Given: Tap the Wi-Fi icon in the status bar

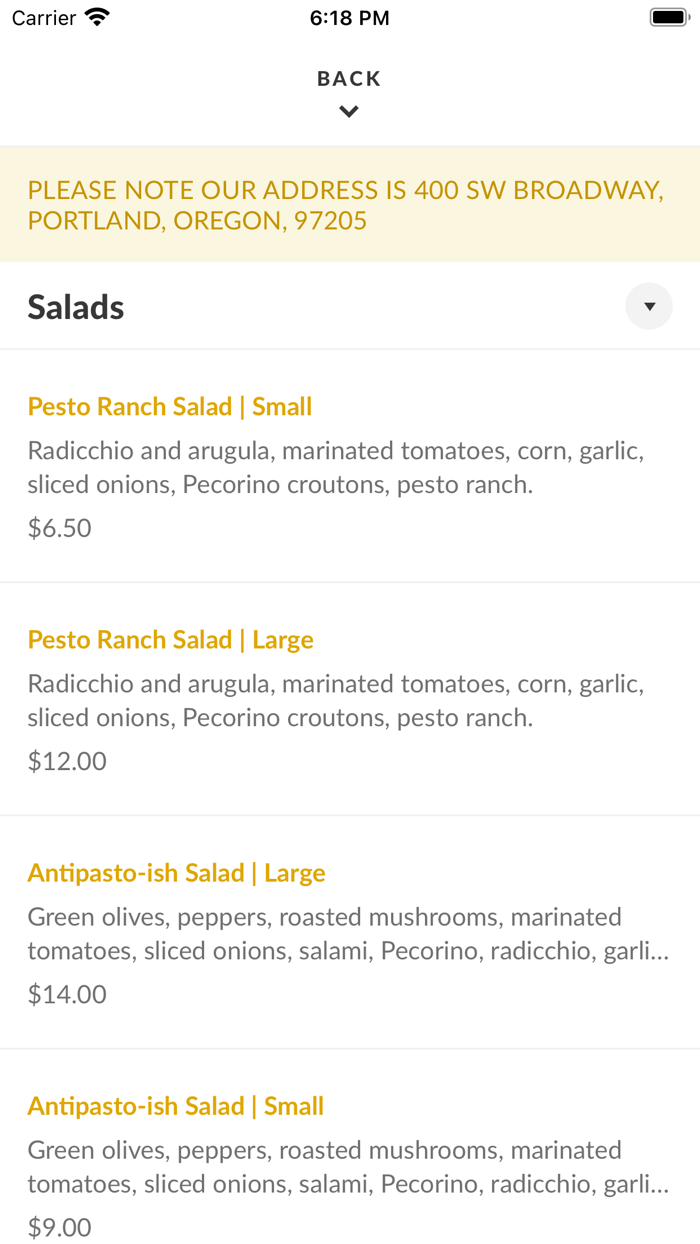Looking at the screenshot, I should (x=95, y=16).
